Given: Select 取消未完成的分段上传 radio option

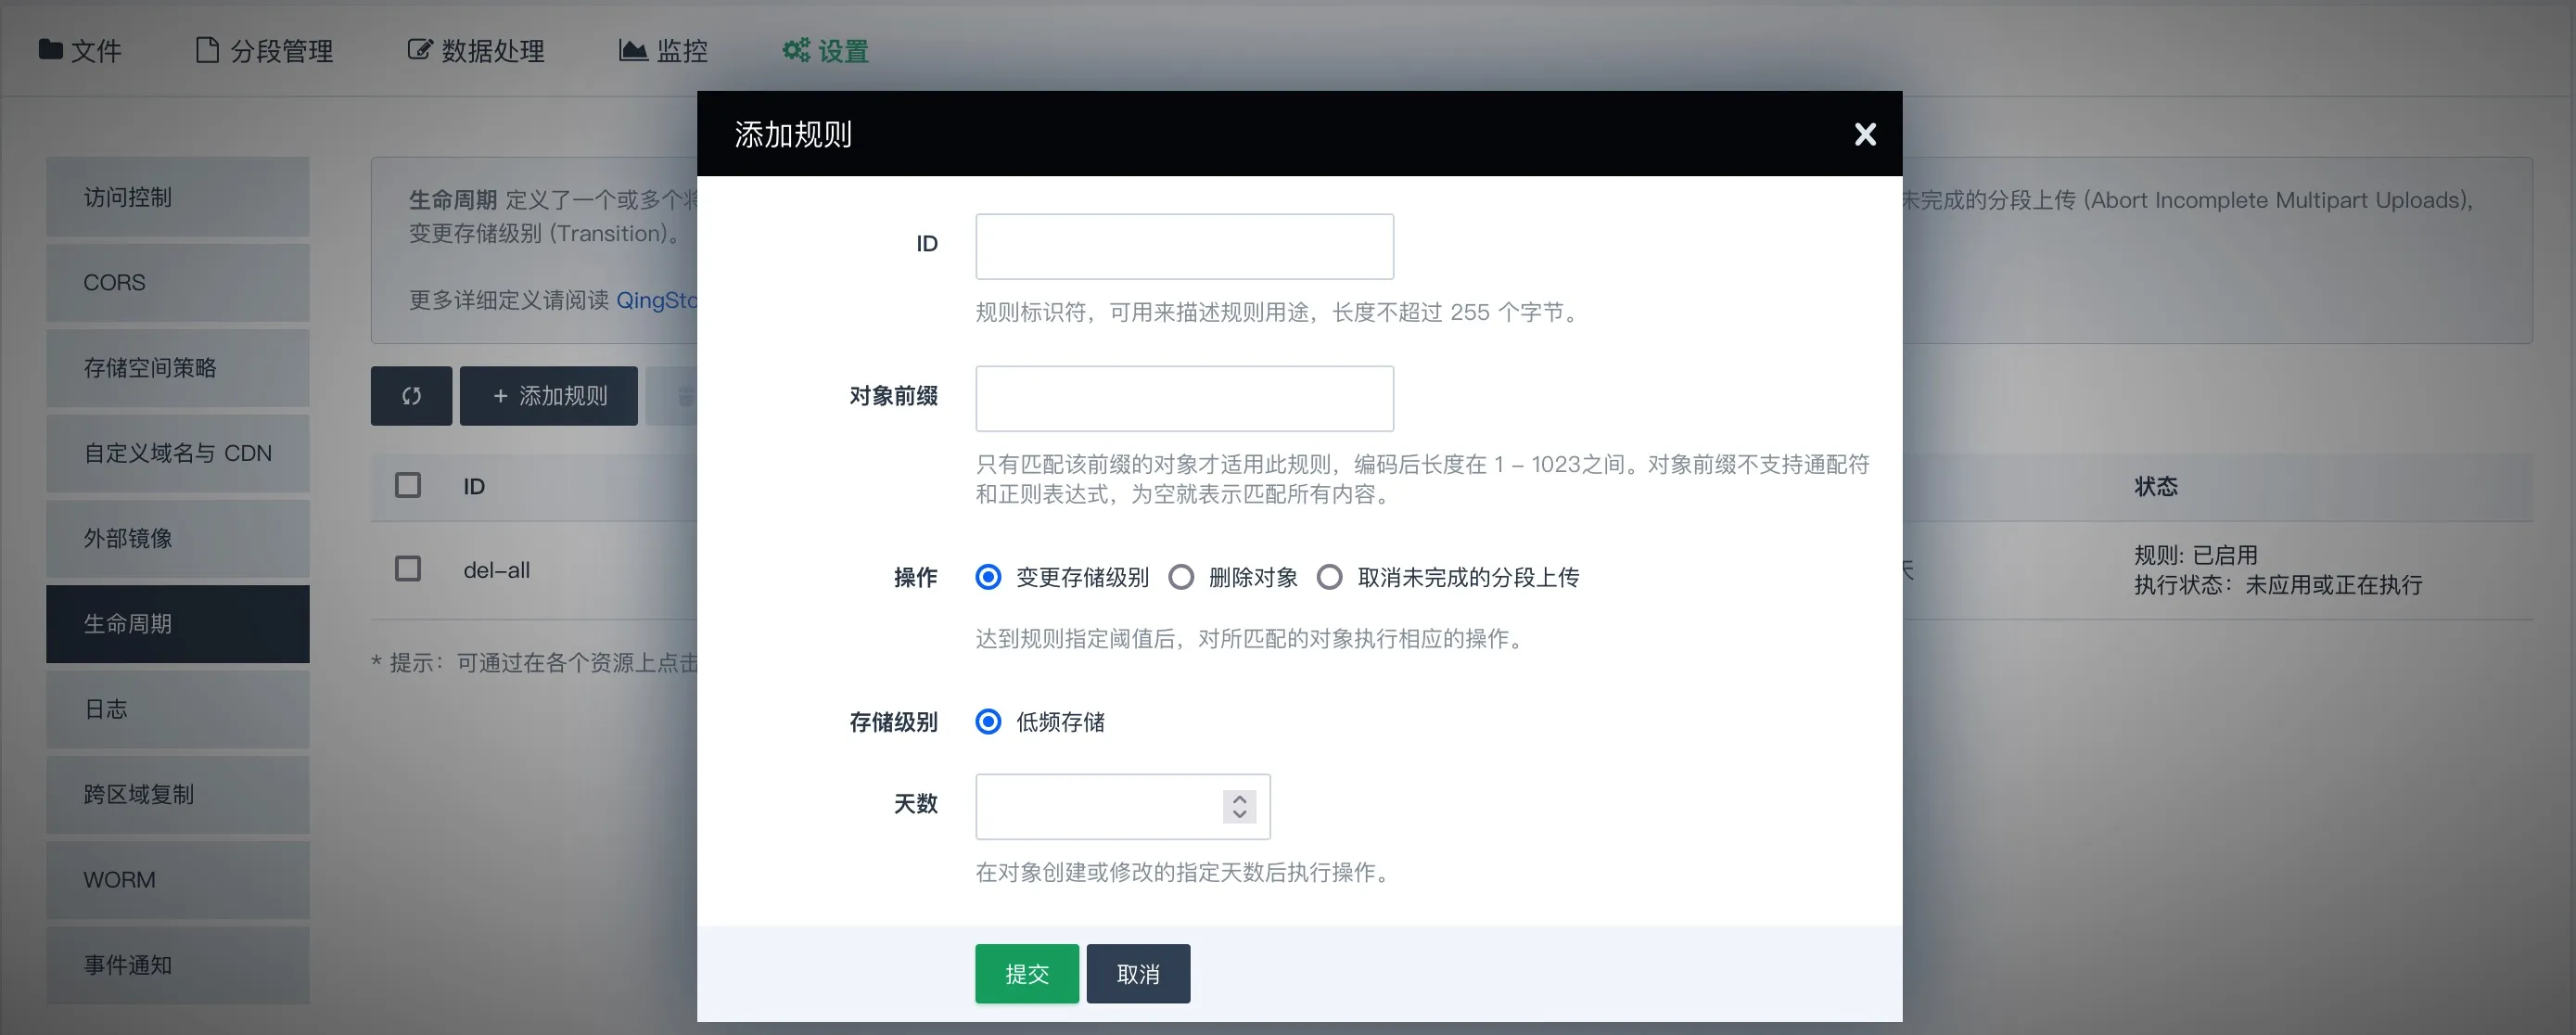Looking at the screenshot, I should 1329,577.
